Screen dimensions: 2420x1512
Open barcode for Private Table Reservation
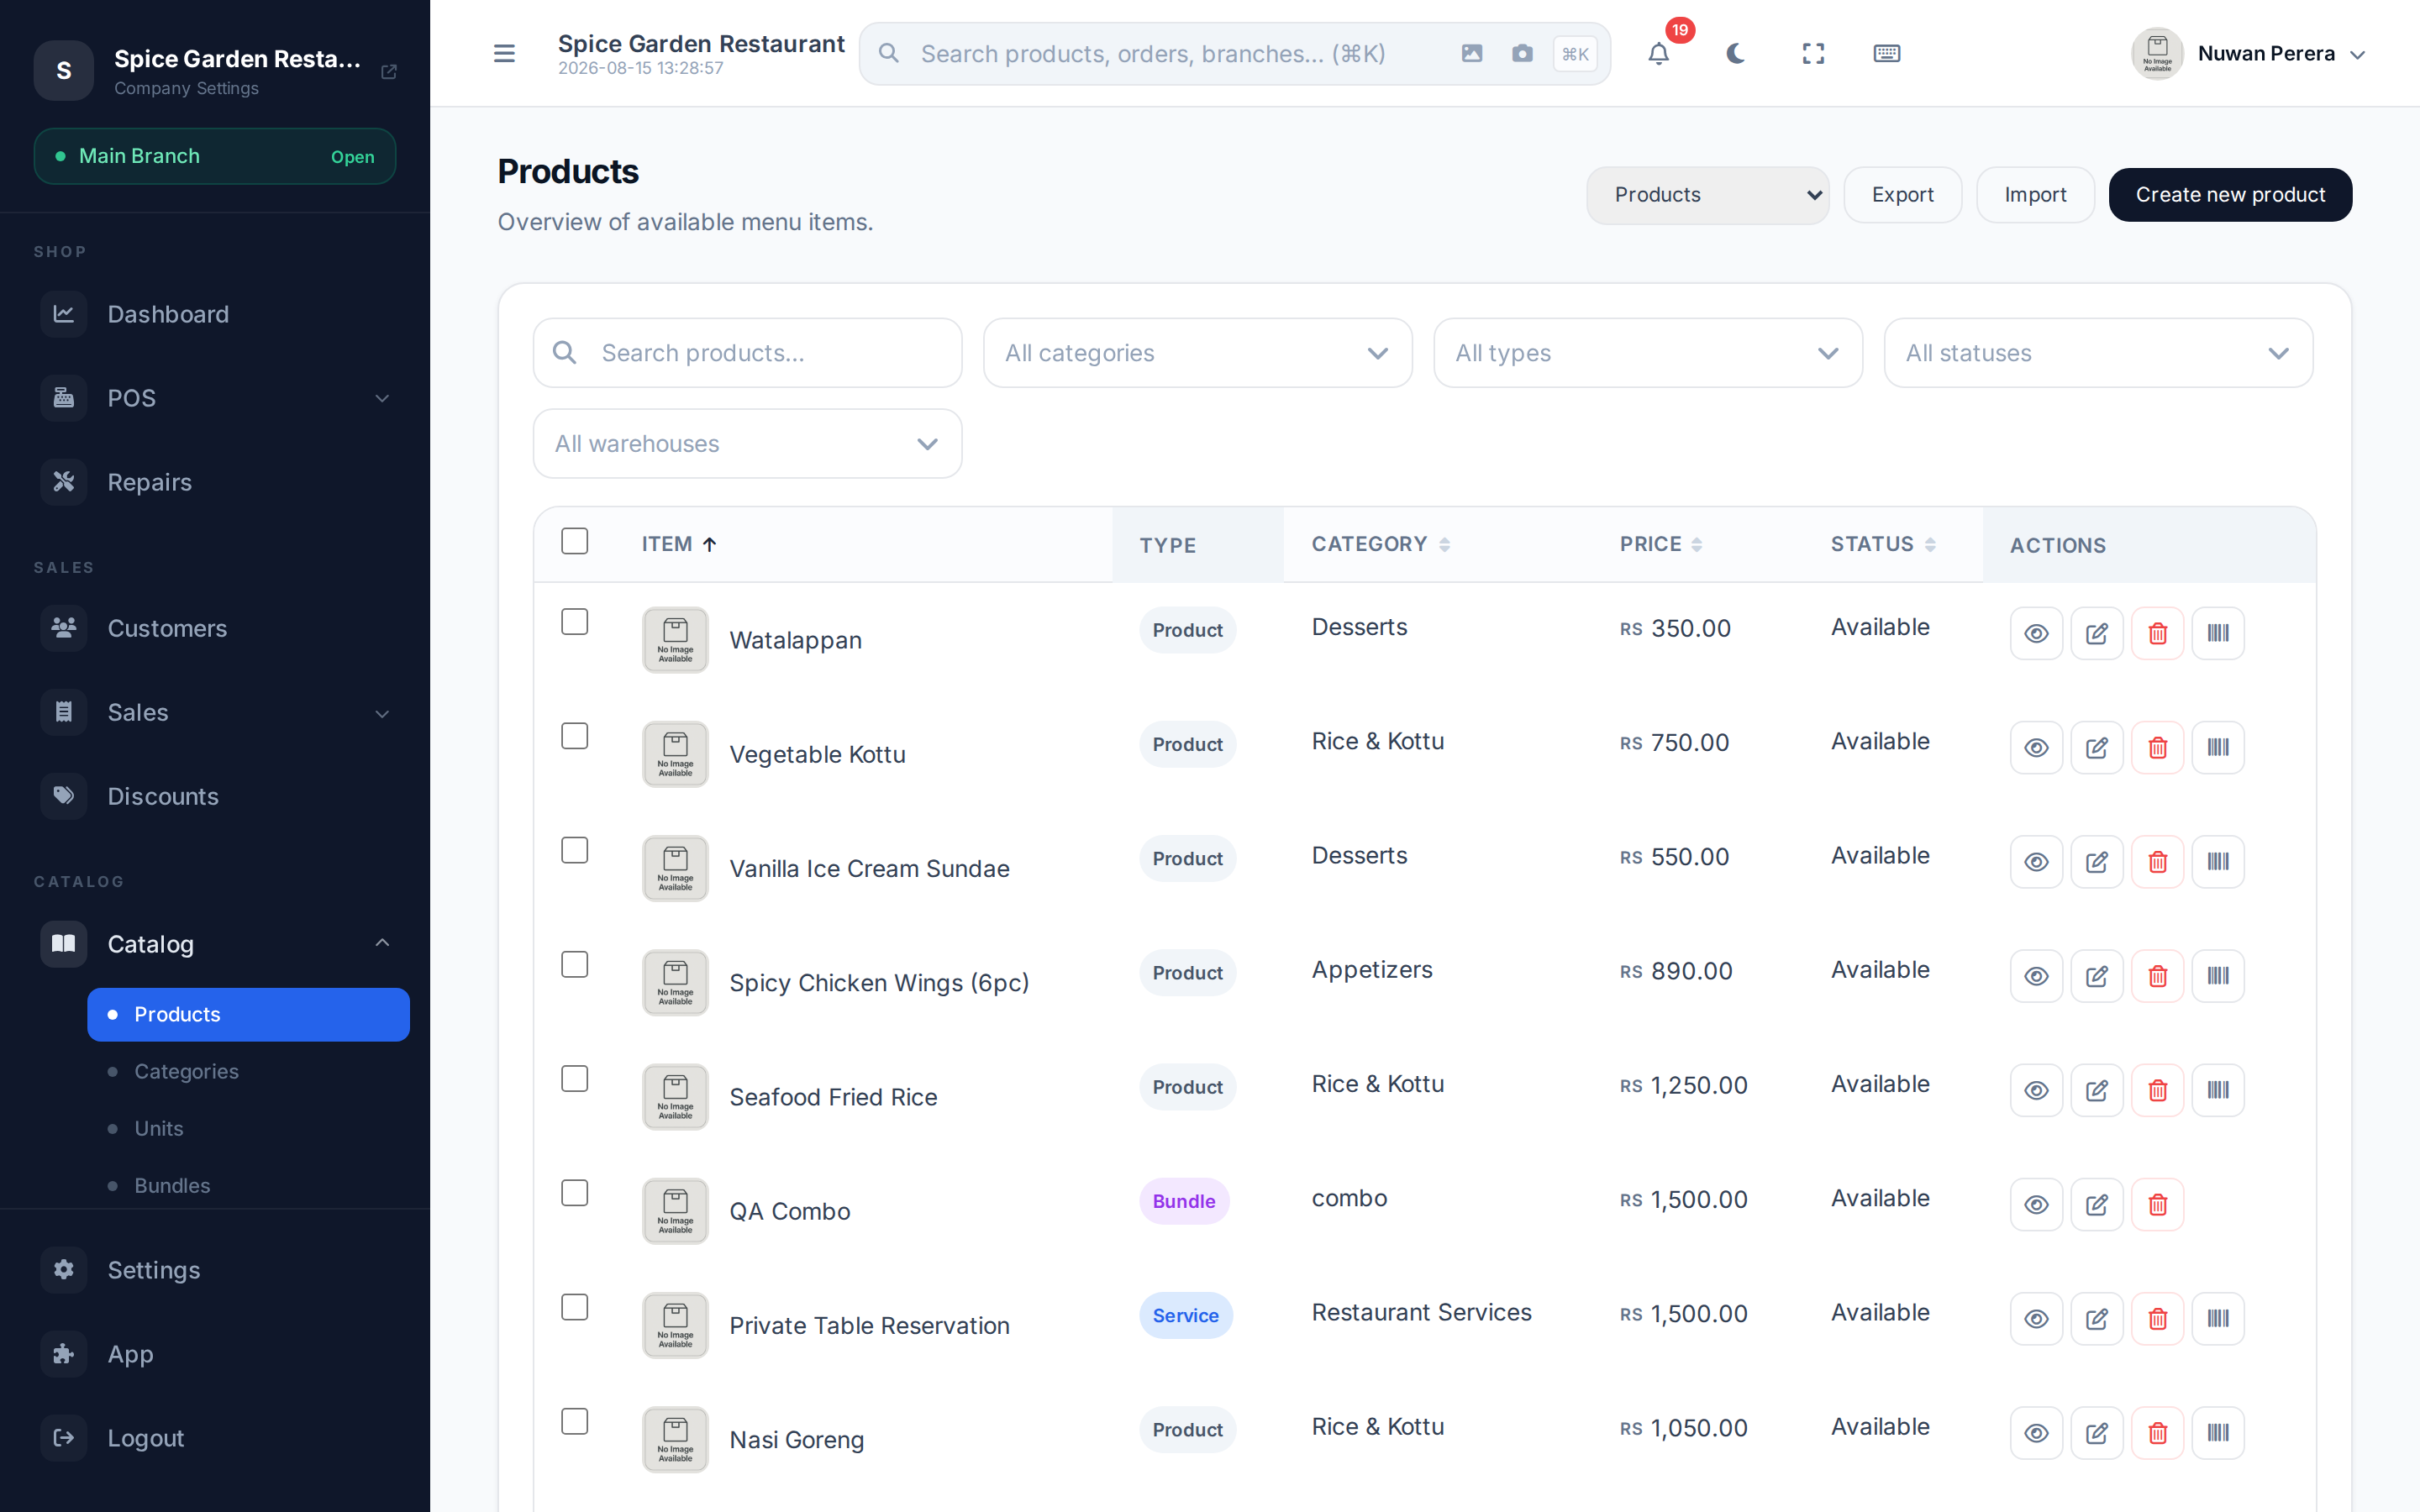coord(2218,1318)
